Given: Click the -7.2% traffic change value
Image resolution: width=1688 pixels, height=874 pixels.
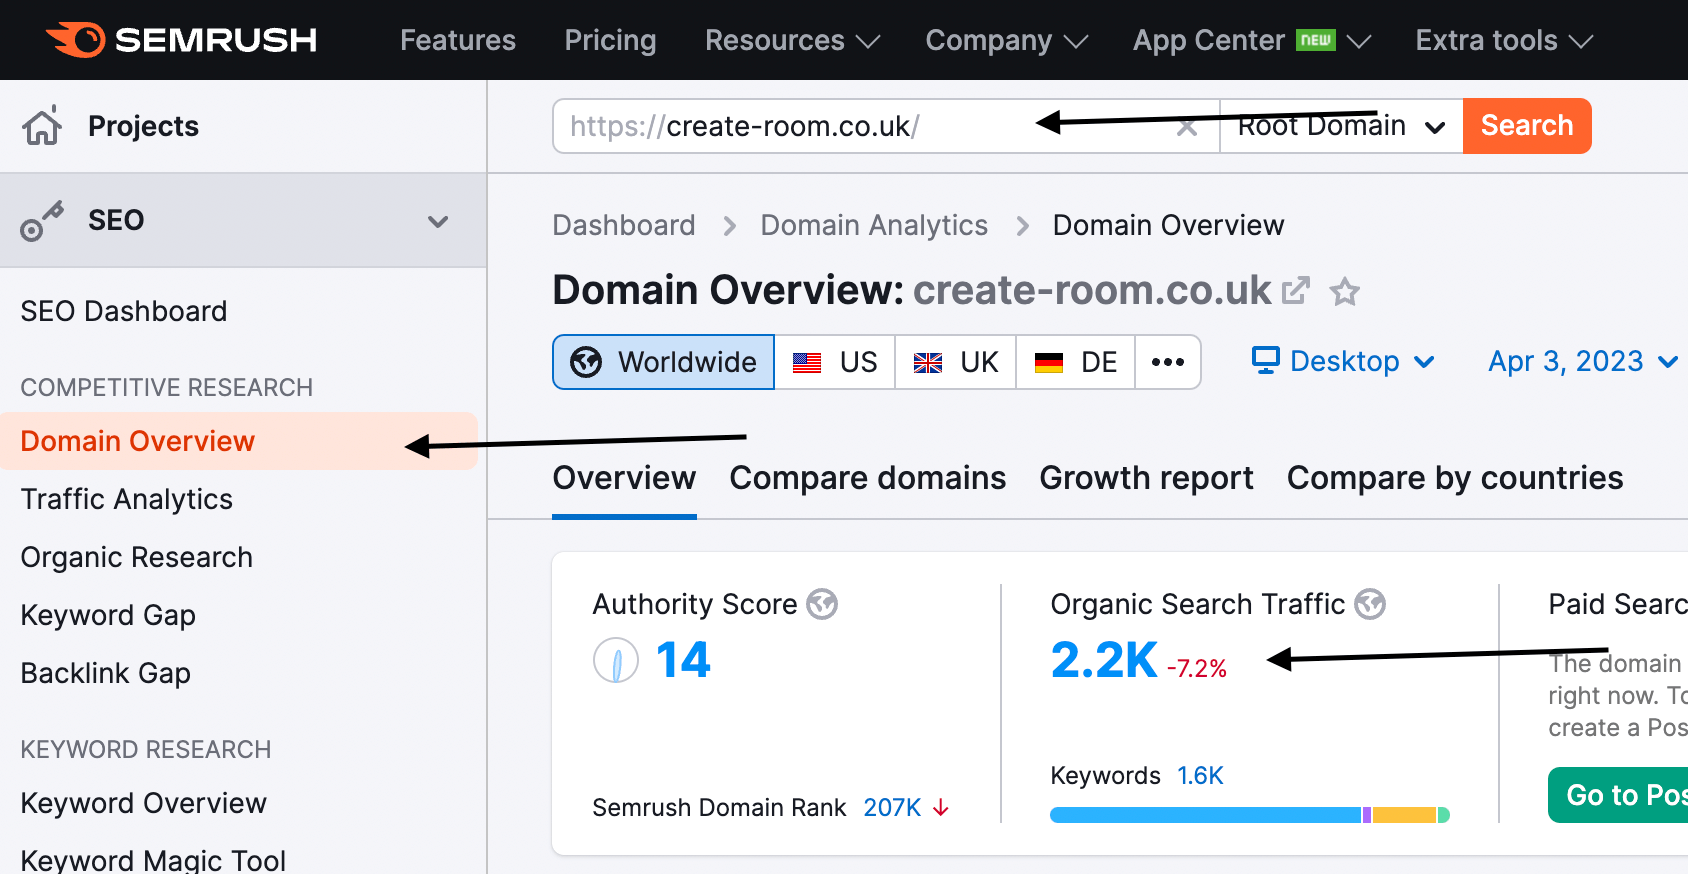Looking at the screenshot, I should tap(1197, 668).
